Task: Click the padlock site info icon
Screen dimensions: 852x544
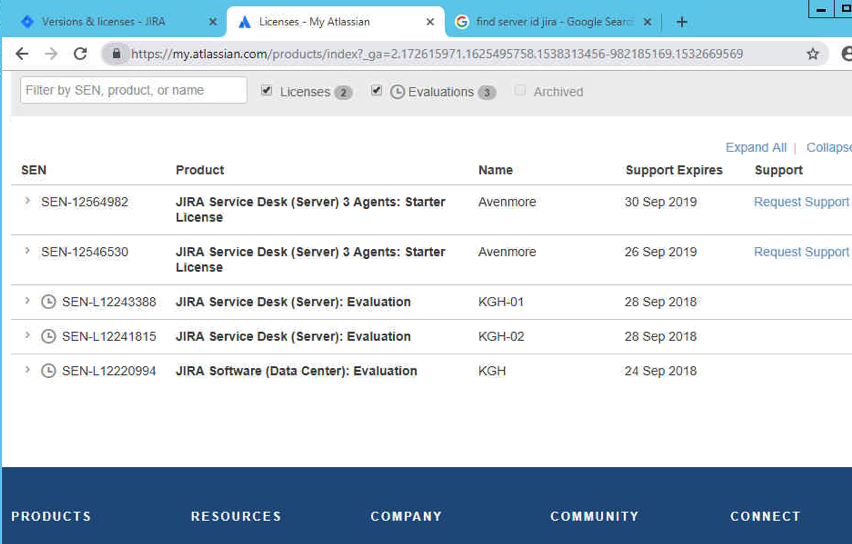Action: pyautogui.click(x=116, y=53)
